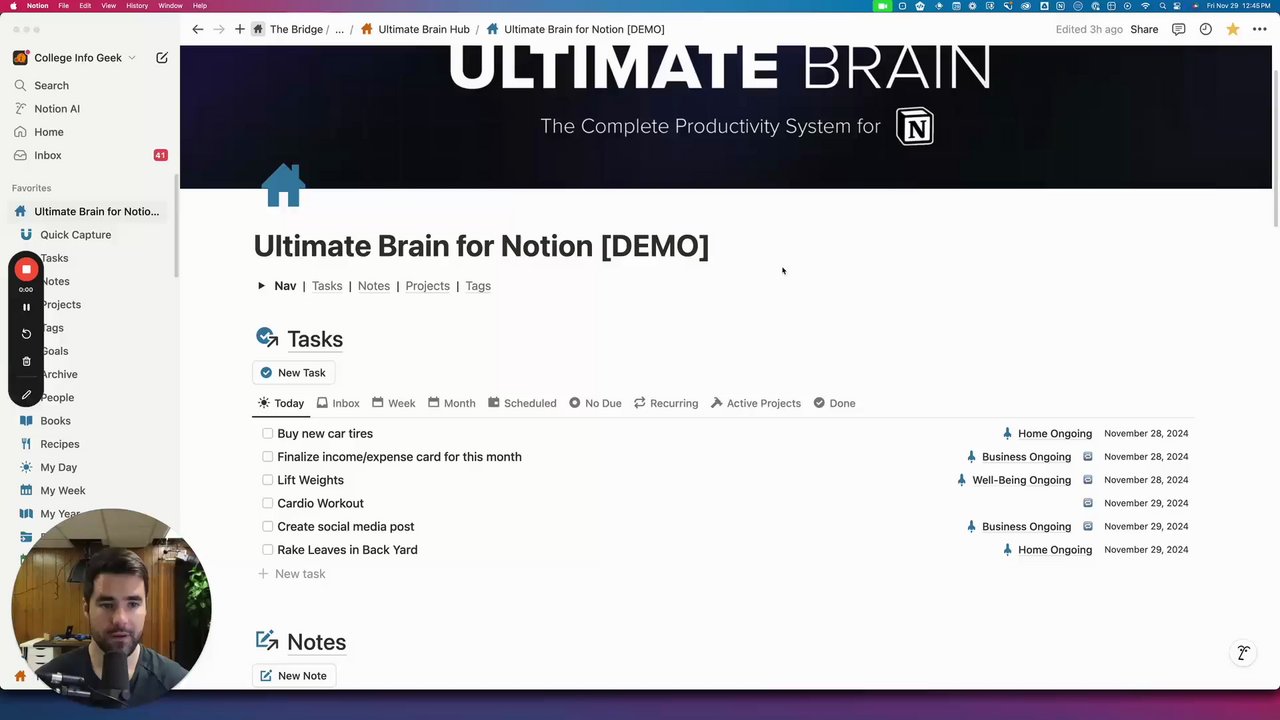Open the Window menu in the menu bar
This screenshot has width=1280, height=720.
click(x=170, y=6)
